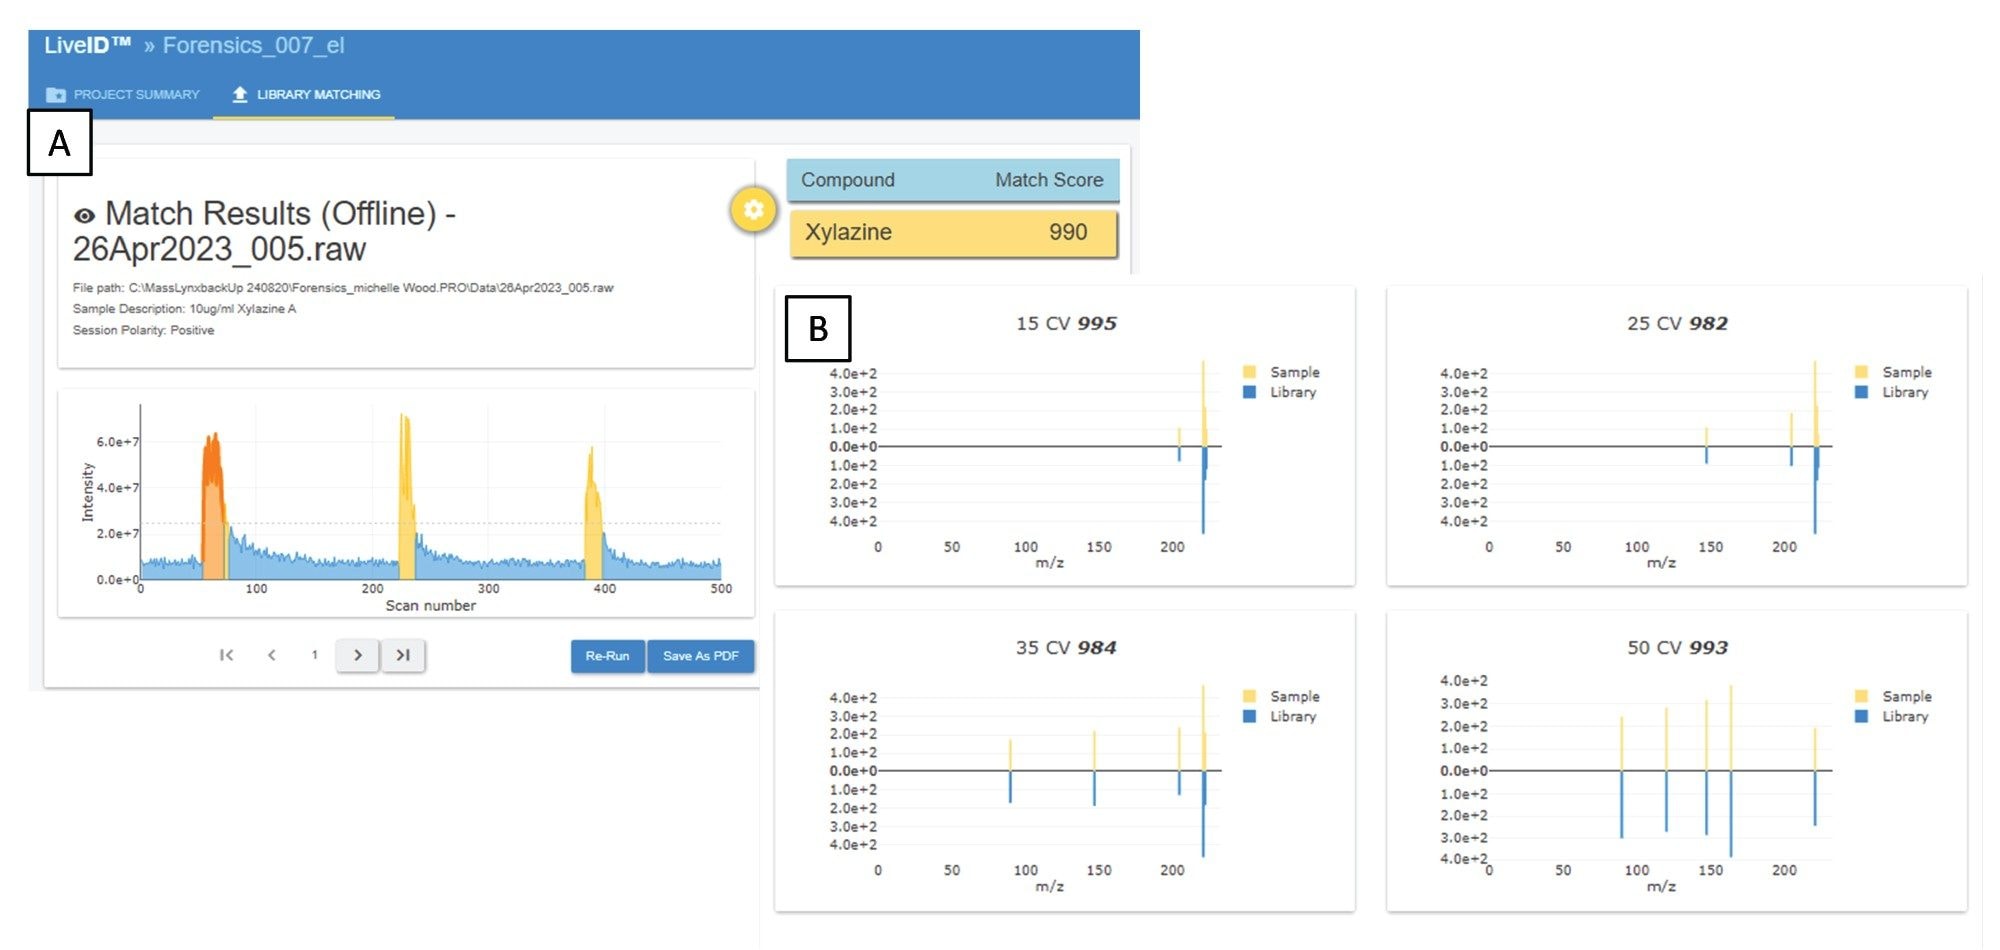Image resolution: width=2000 pixels, height=950 pixels.
Task: Toggle the eye icon beside Match Results
Action: (85, 216)
